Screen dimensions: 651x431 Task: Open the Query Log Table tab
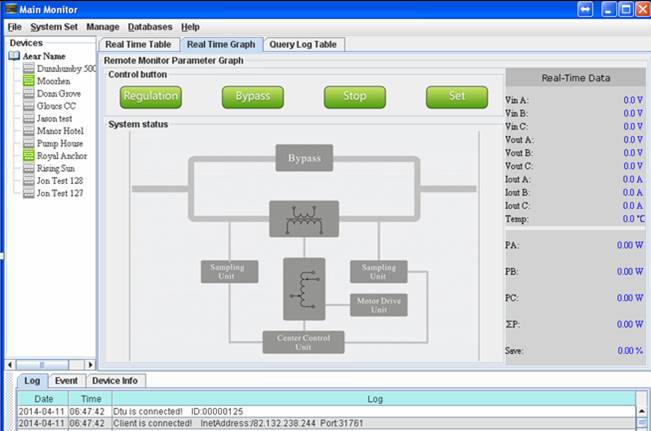[303, 44]
